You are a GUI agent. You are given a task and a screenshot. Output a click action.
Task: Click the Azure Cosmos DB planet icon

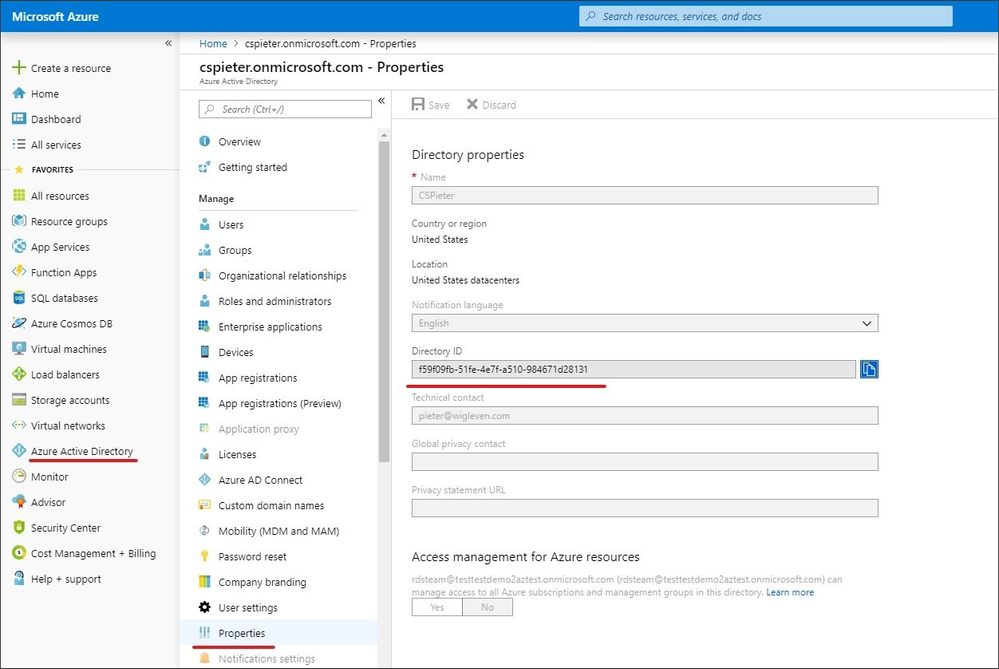point(19,323)
